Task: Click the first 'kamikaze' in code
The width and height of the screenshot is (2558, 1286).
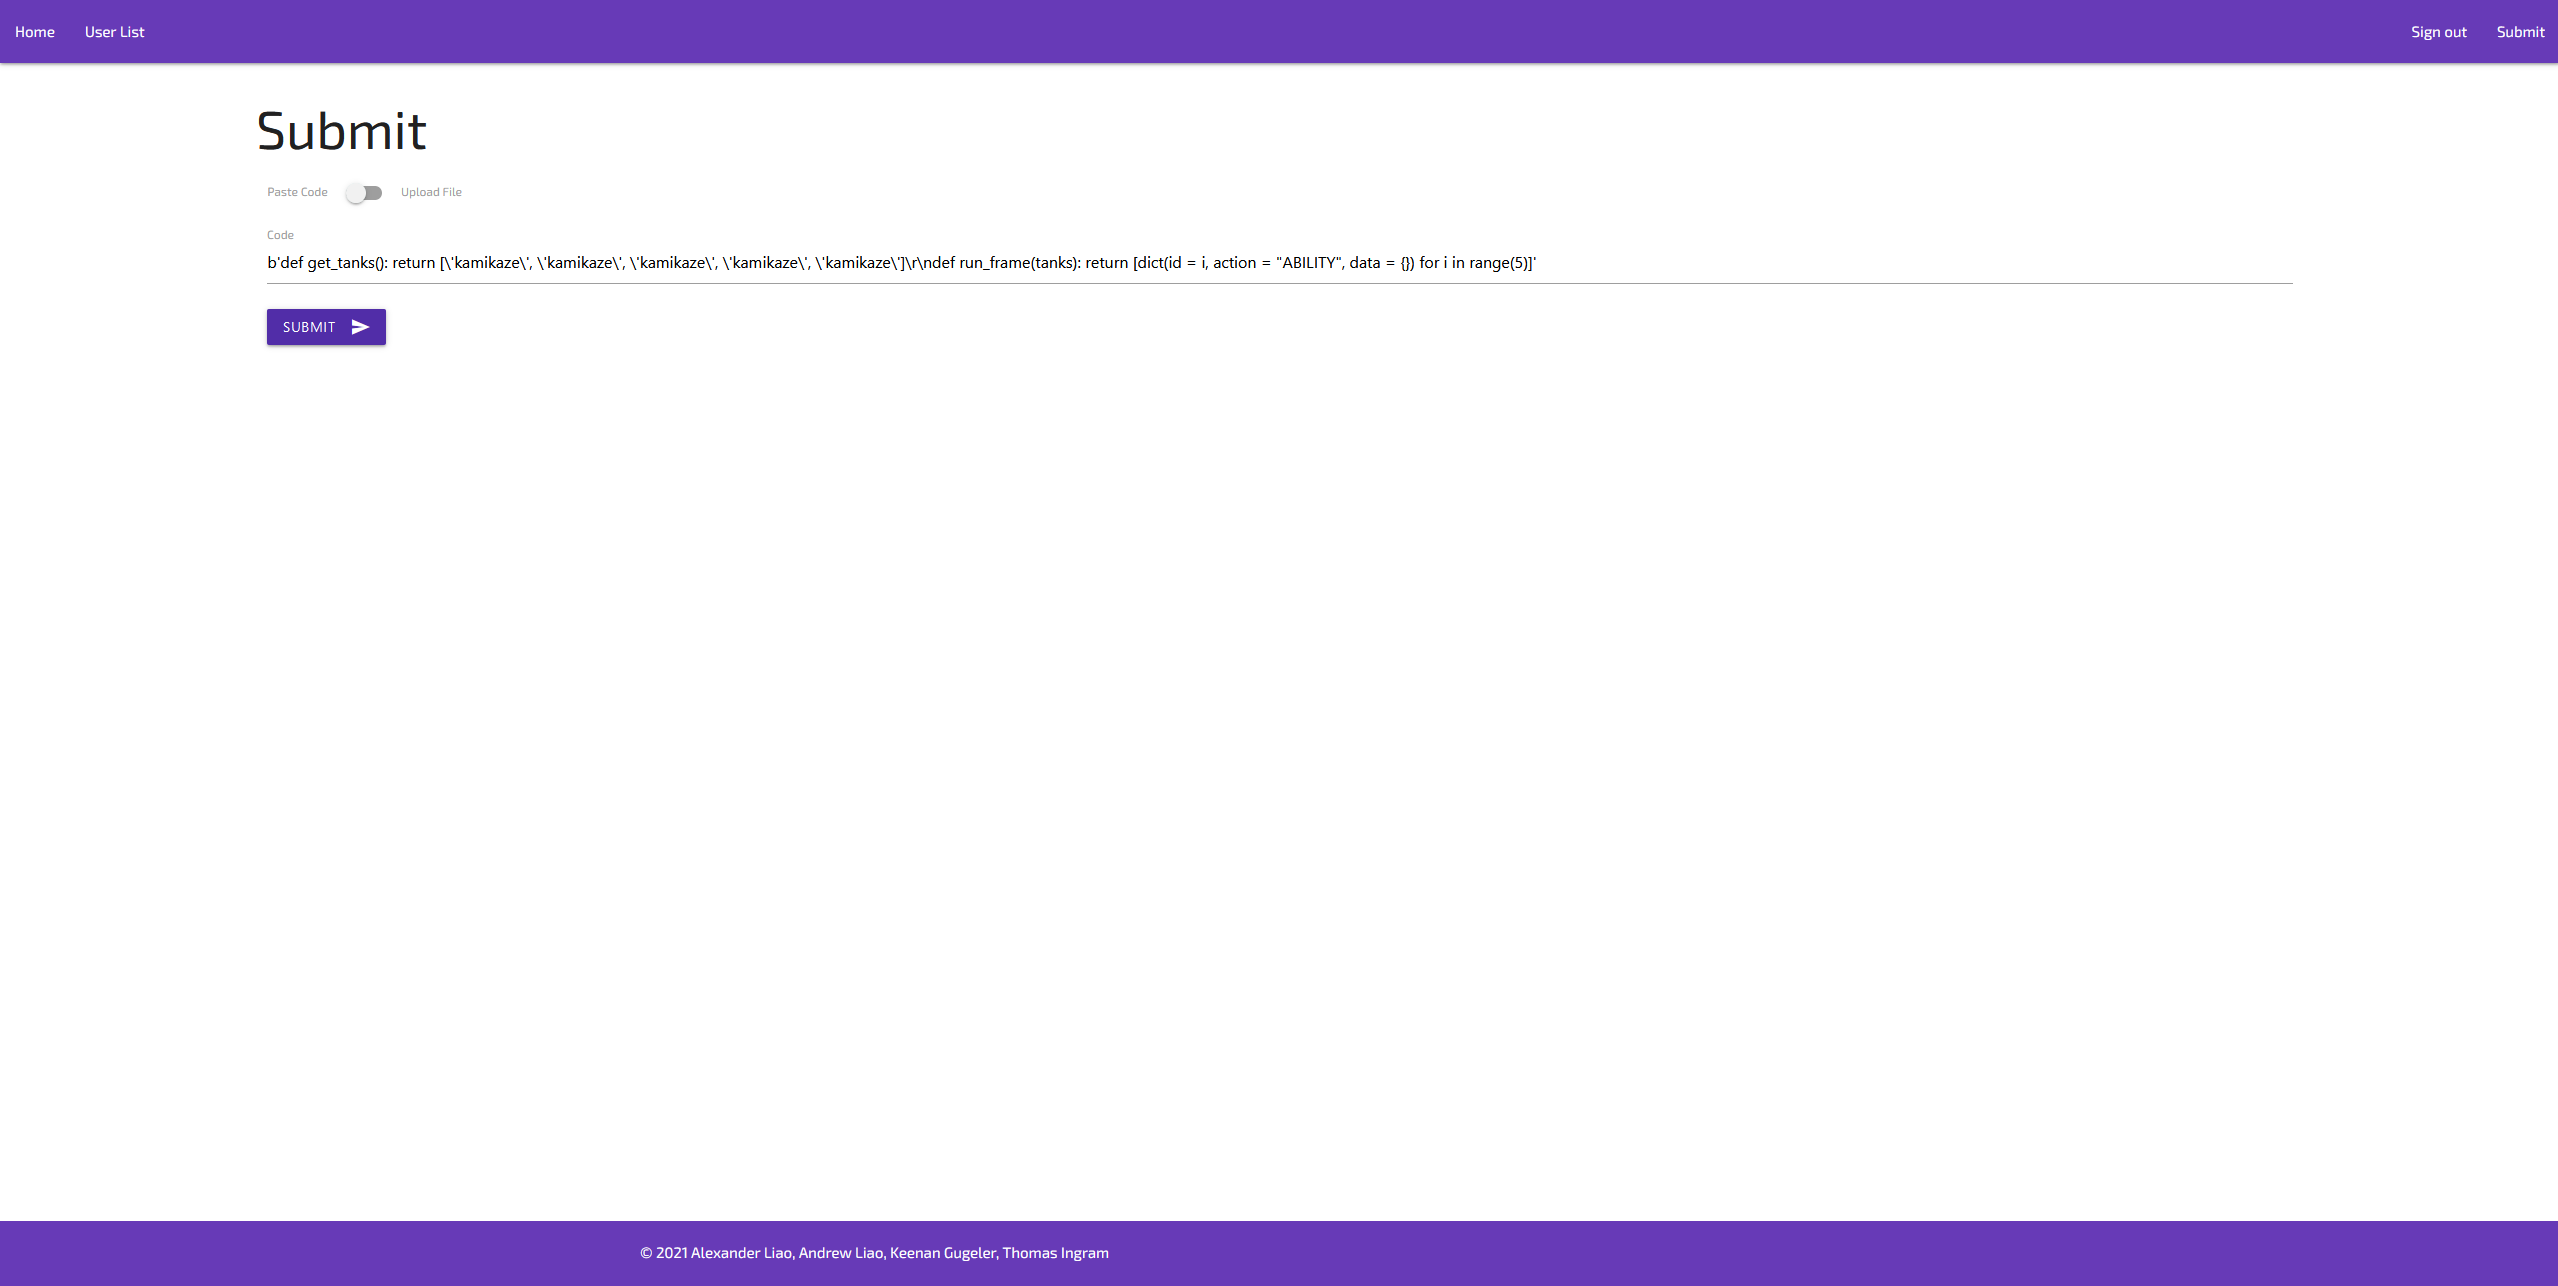Action: click(486, 263)
